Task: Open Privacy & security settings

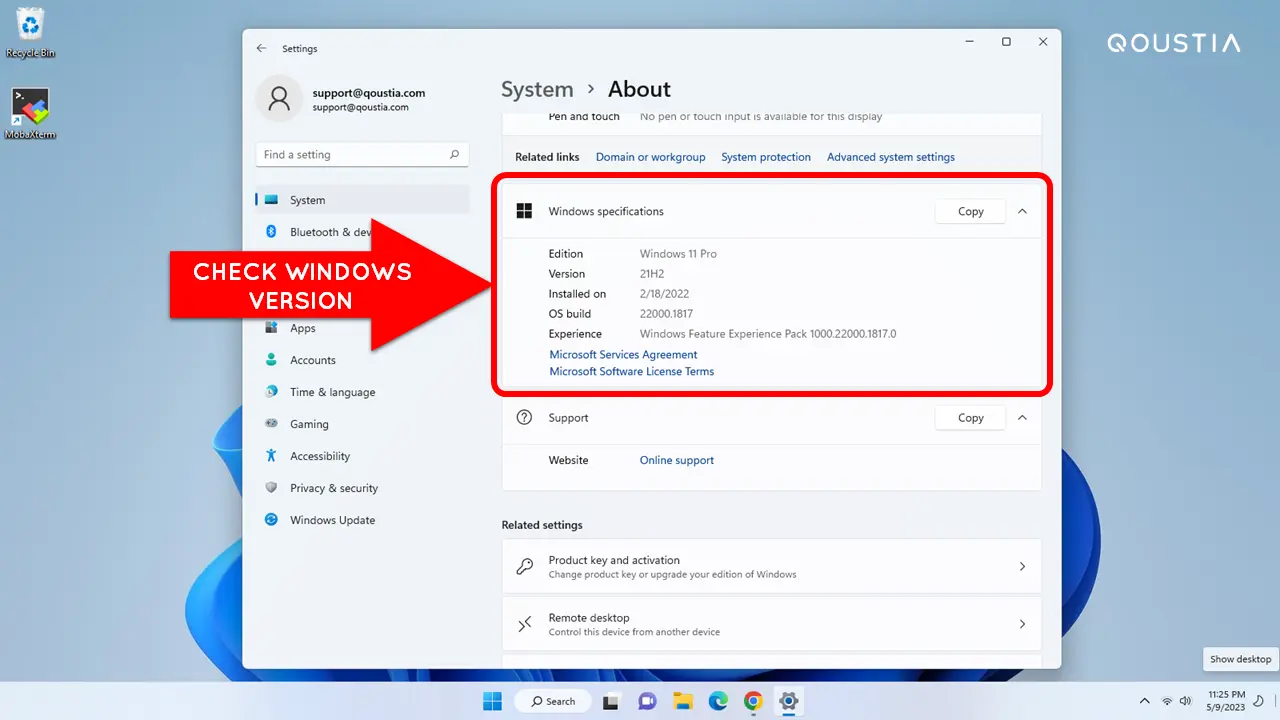Action: (x=362, y=488)
